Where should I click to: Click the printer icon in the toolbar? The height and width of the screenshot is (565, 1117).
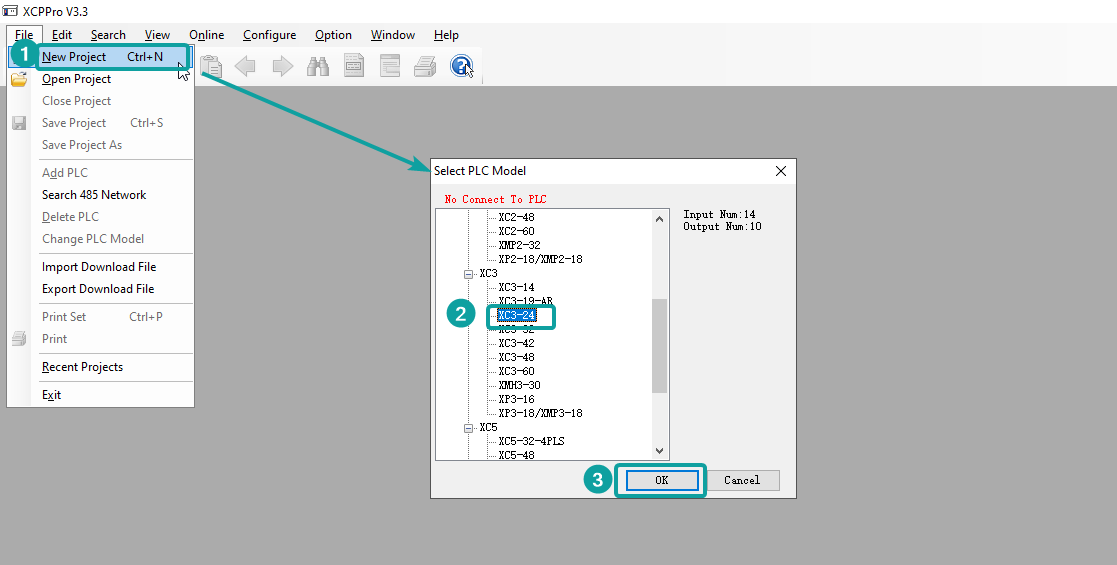(x=425, y=67)
